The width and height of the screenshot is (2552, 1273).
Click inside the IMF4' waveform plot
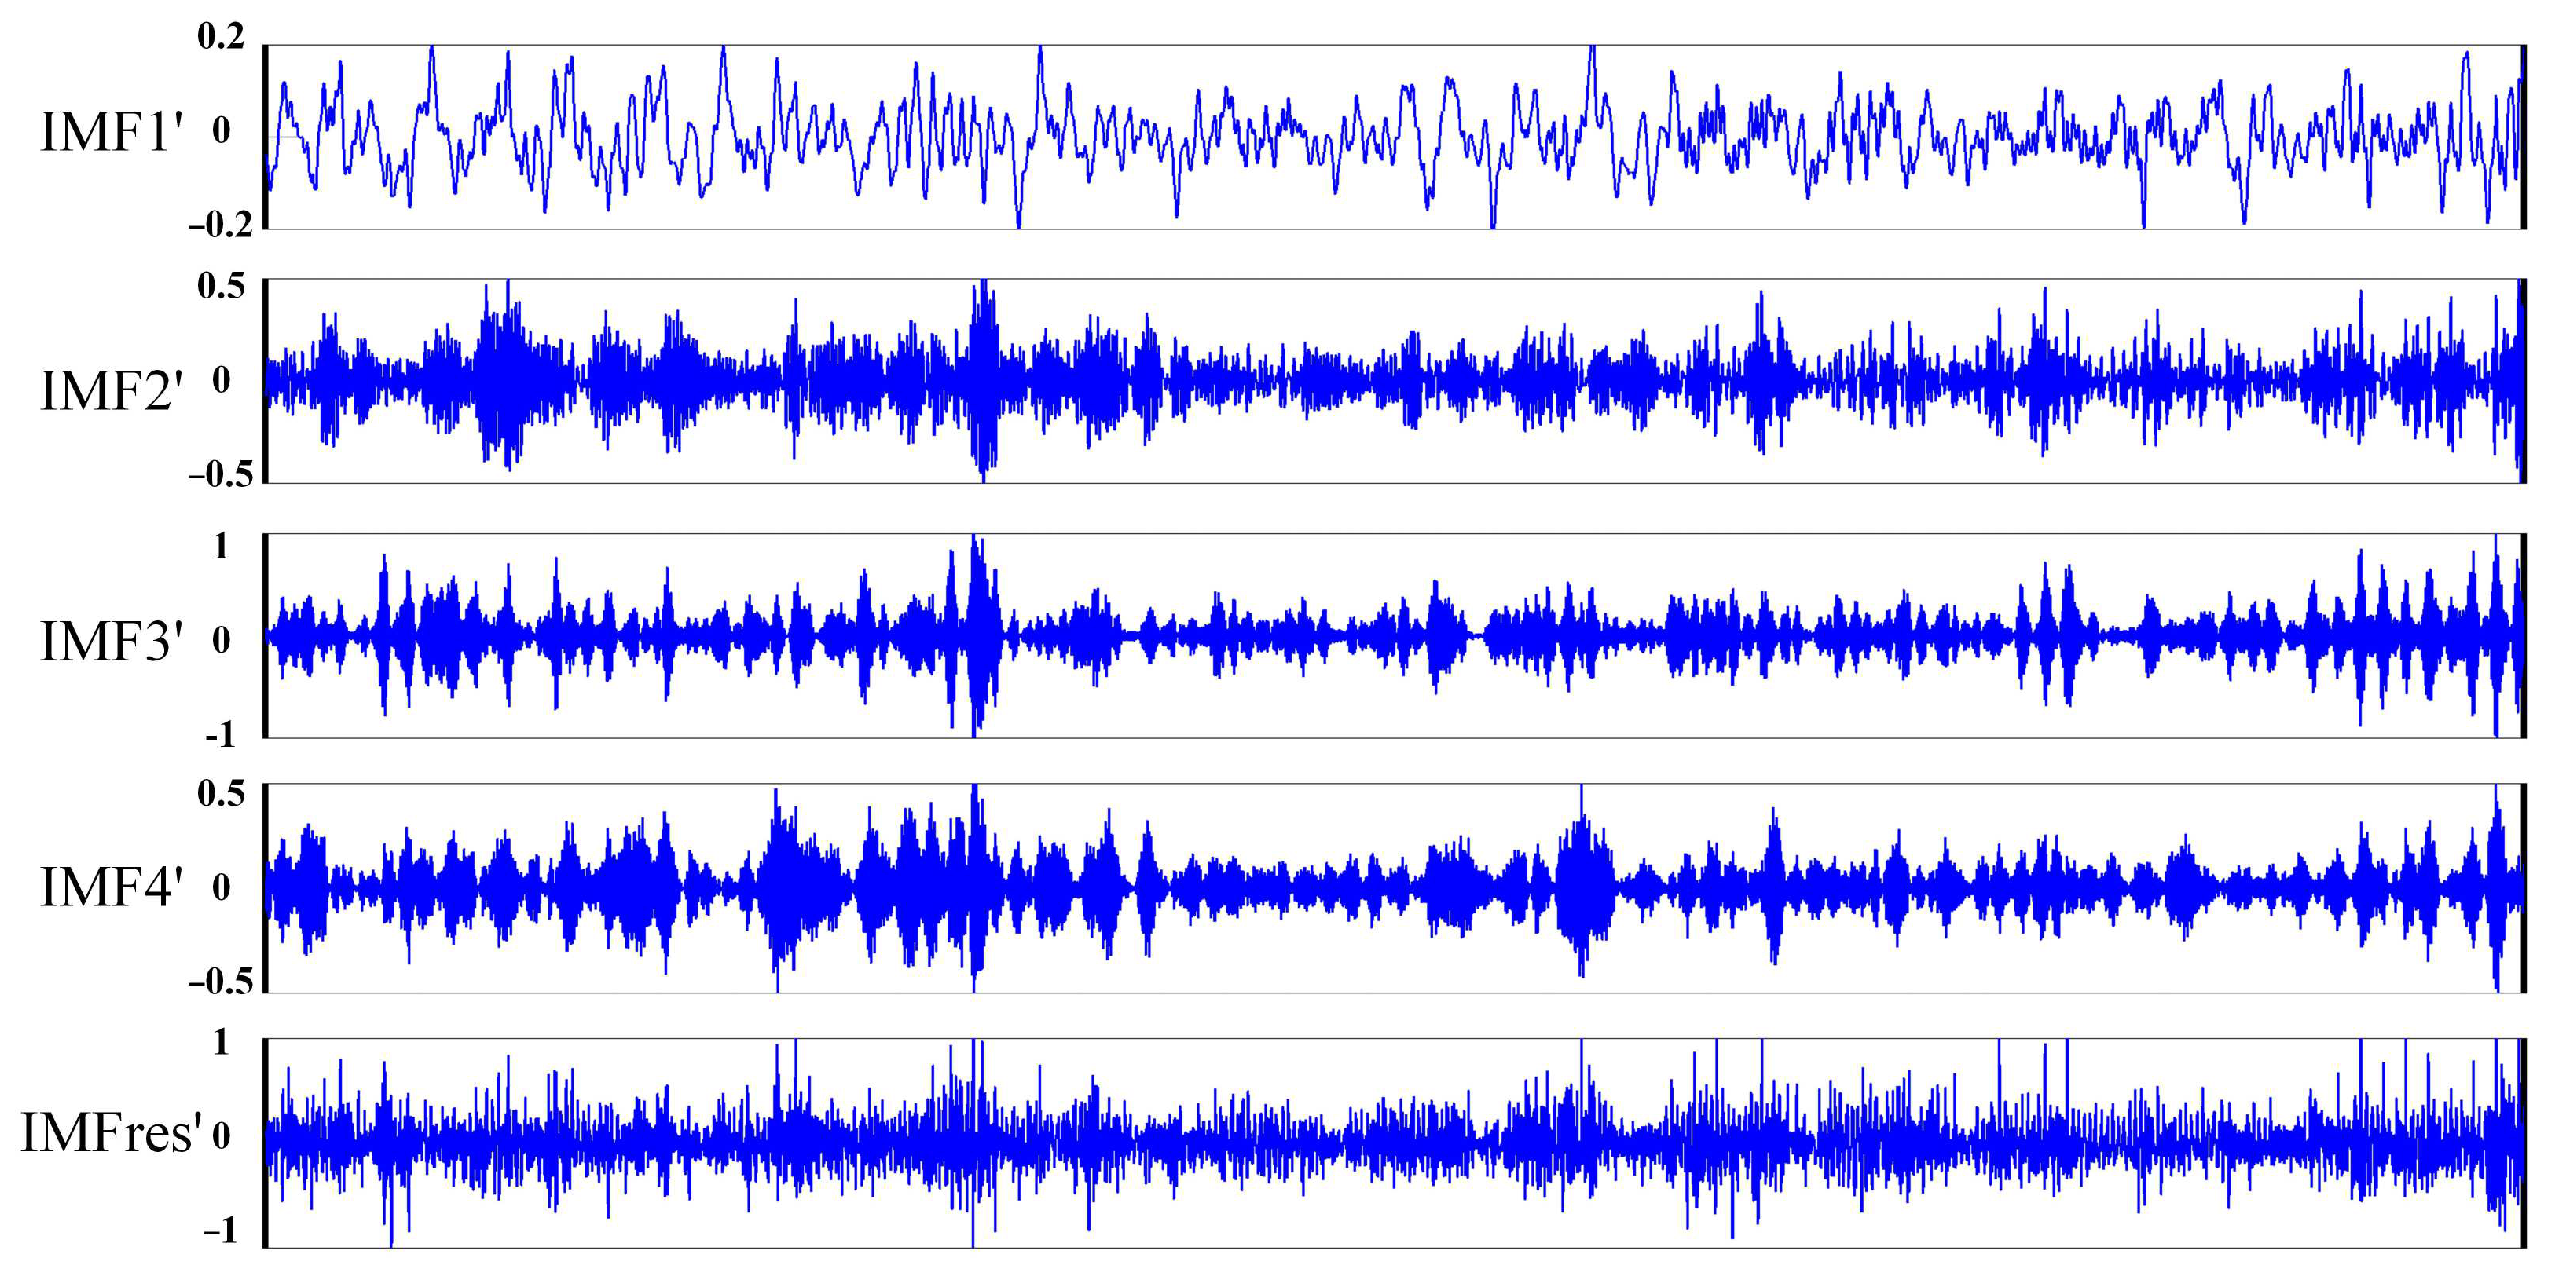click(1394, 888)
